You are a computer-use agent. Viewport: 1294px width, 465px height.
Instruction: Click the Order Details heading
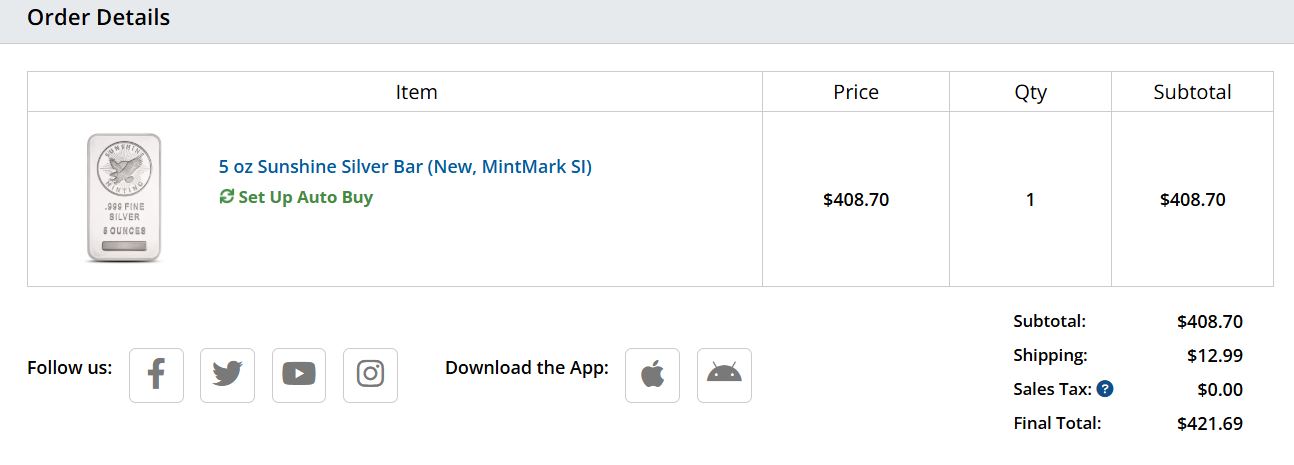point(98,18)
